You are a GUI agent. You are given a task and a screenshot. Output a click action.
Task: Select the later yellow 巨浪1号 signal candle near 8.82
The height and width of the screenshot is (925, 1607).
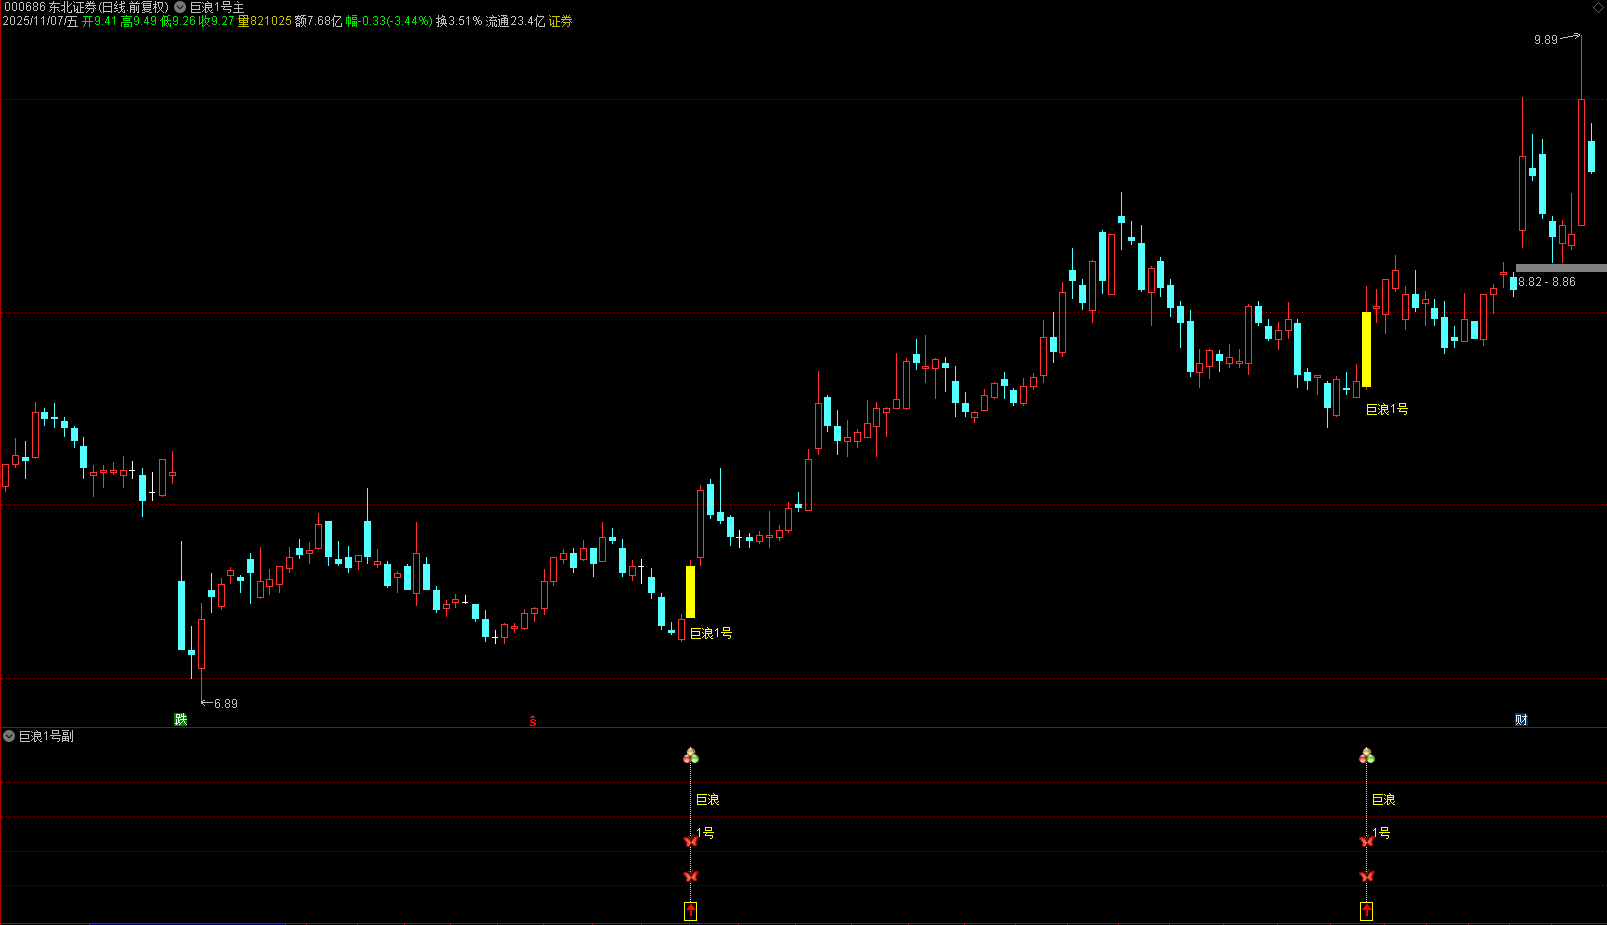click(1367, 350)
